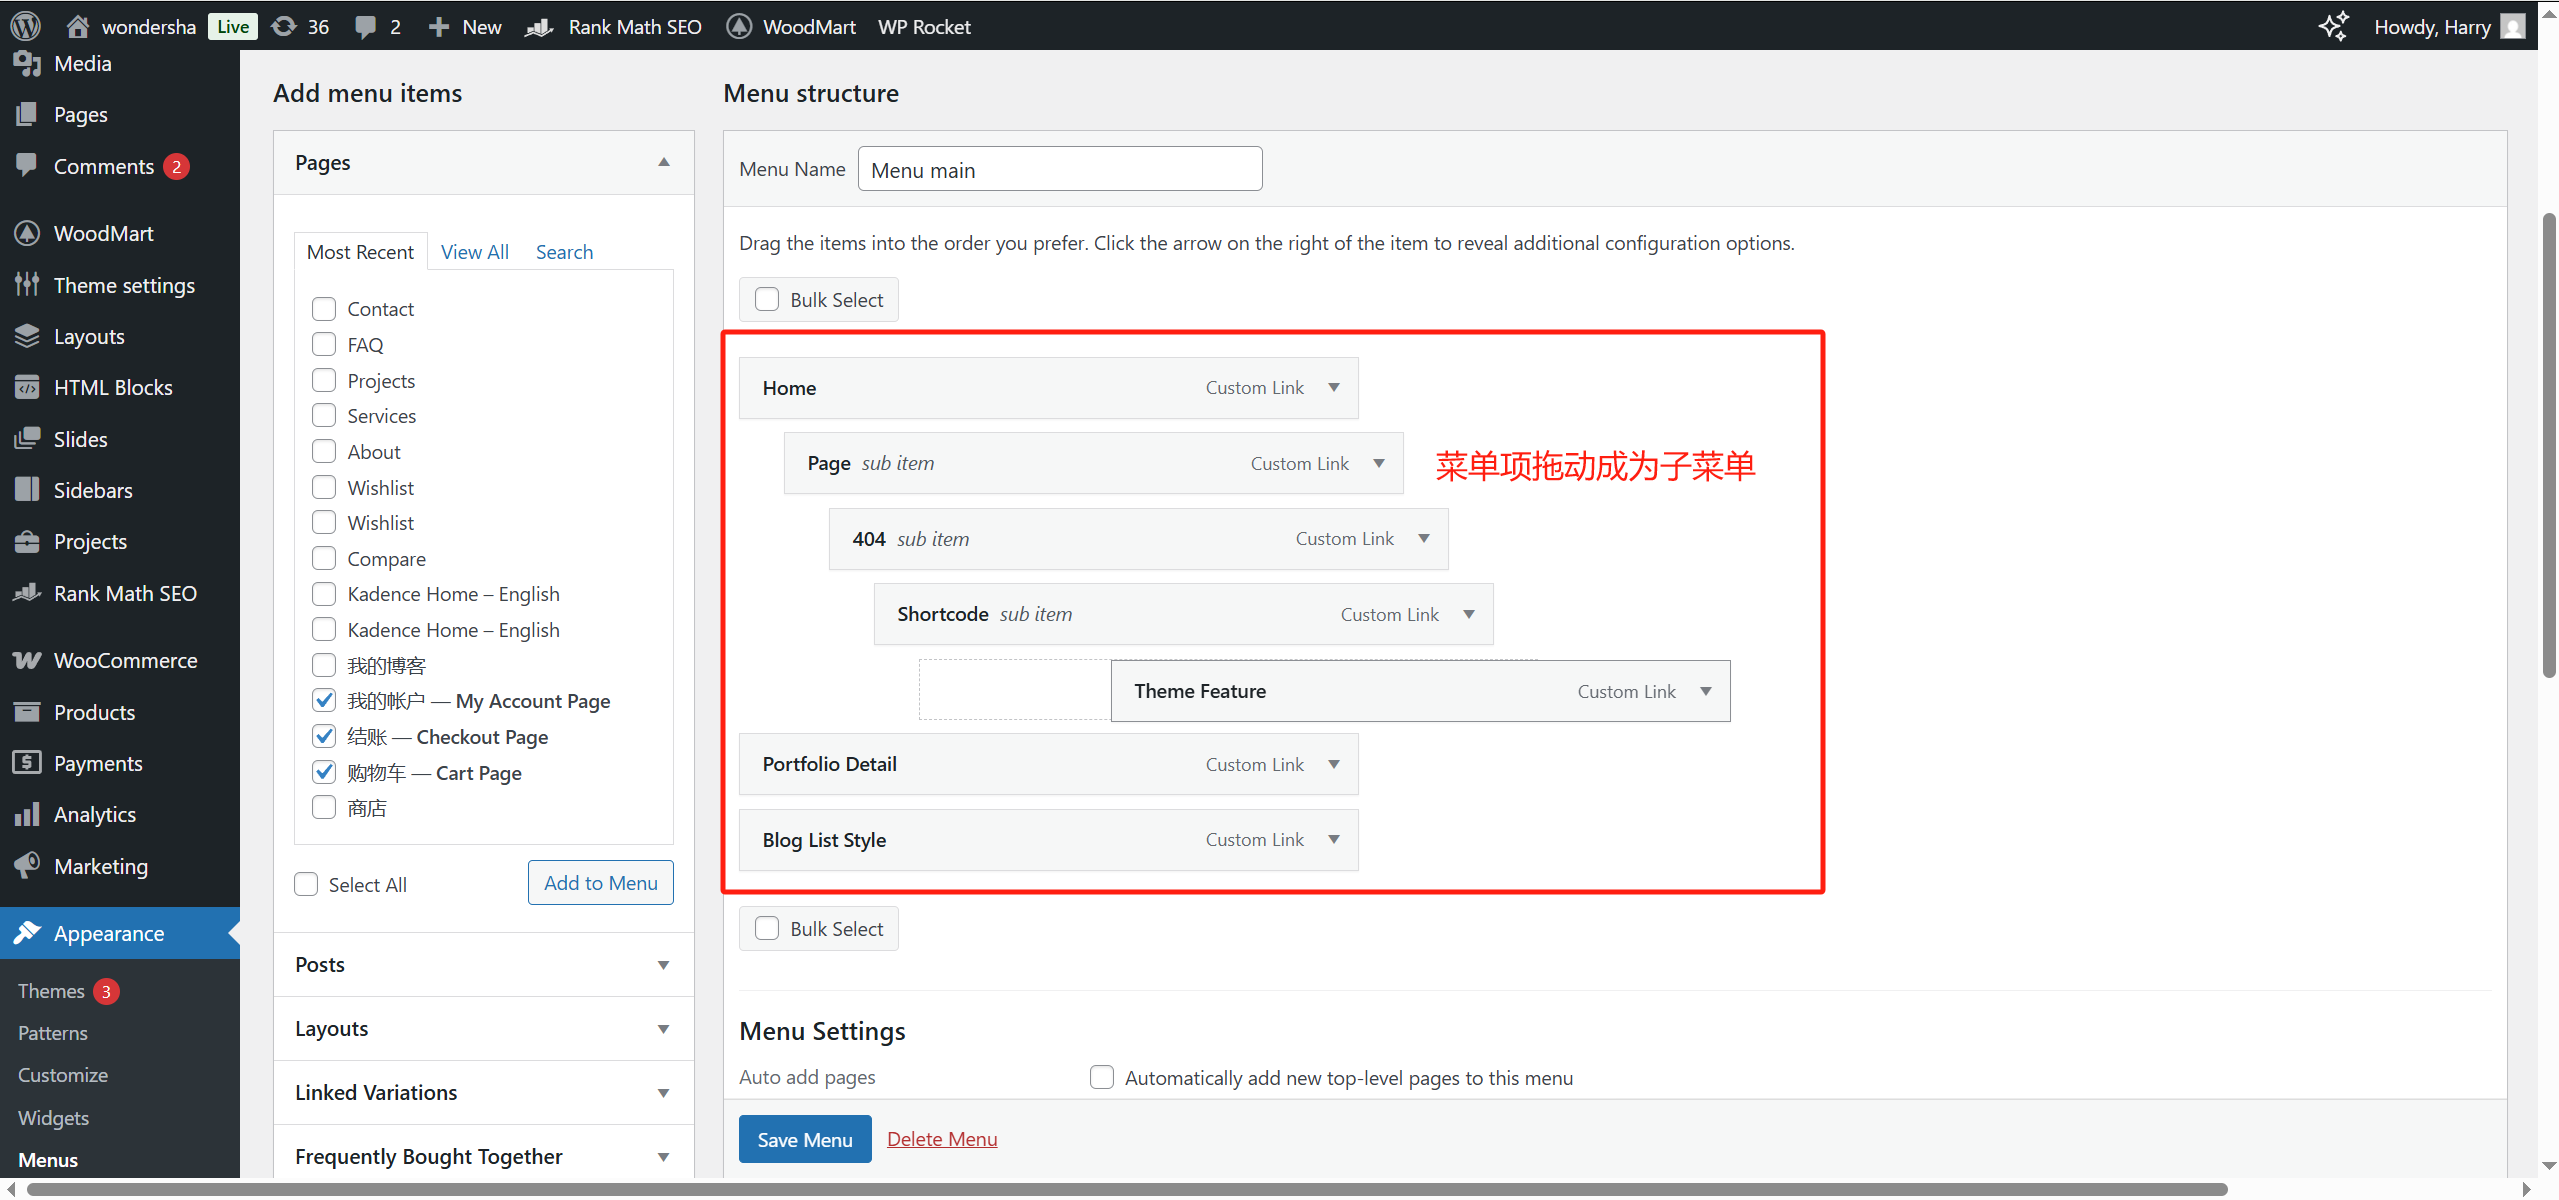The image size is (2559, 1200).
Task: Enable Automatically add new top-level pages
Action: (1100, 1077)
